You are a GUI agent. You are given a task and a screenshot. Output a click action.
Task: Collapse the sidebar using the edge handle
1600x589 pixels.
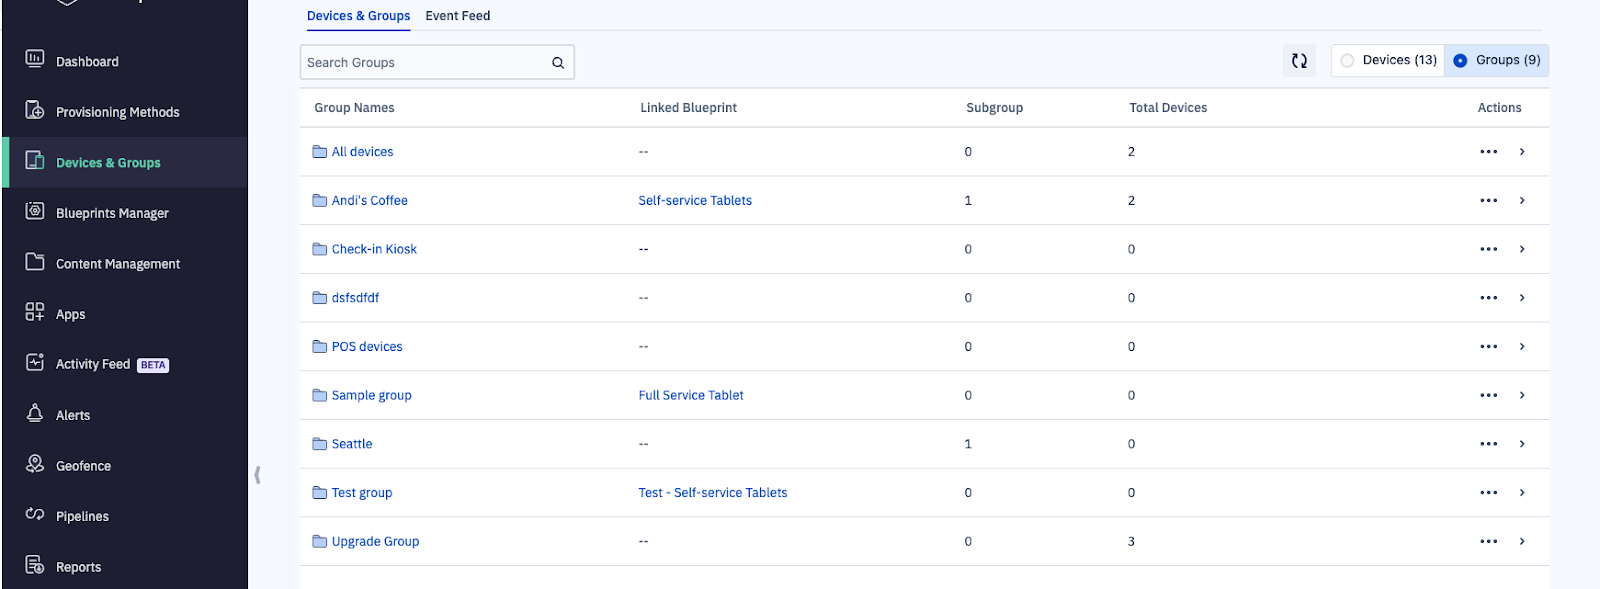(257, 475)
